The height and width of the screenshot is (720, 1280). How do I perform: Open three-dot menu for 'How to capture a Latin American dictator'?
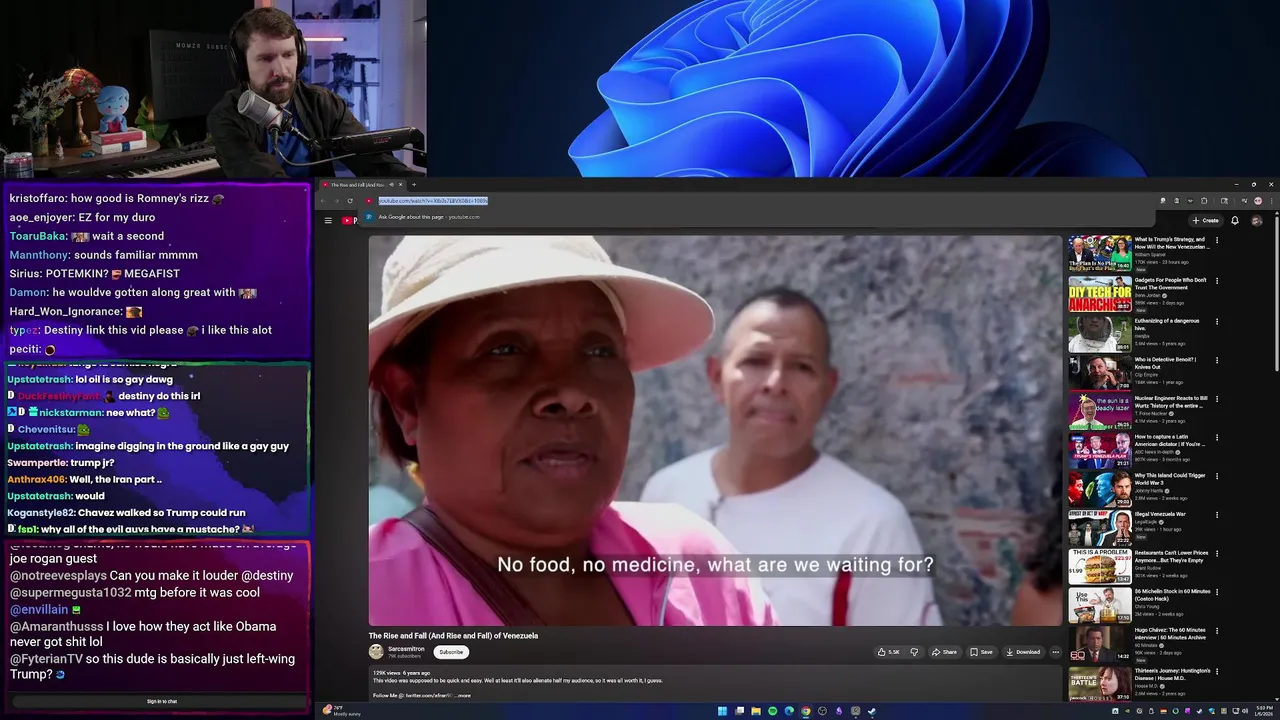pos(1217,437)
